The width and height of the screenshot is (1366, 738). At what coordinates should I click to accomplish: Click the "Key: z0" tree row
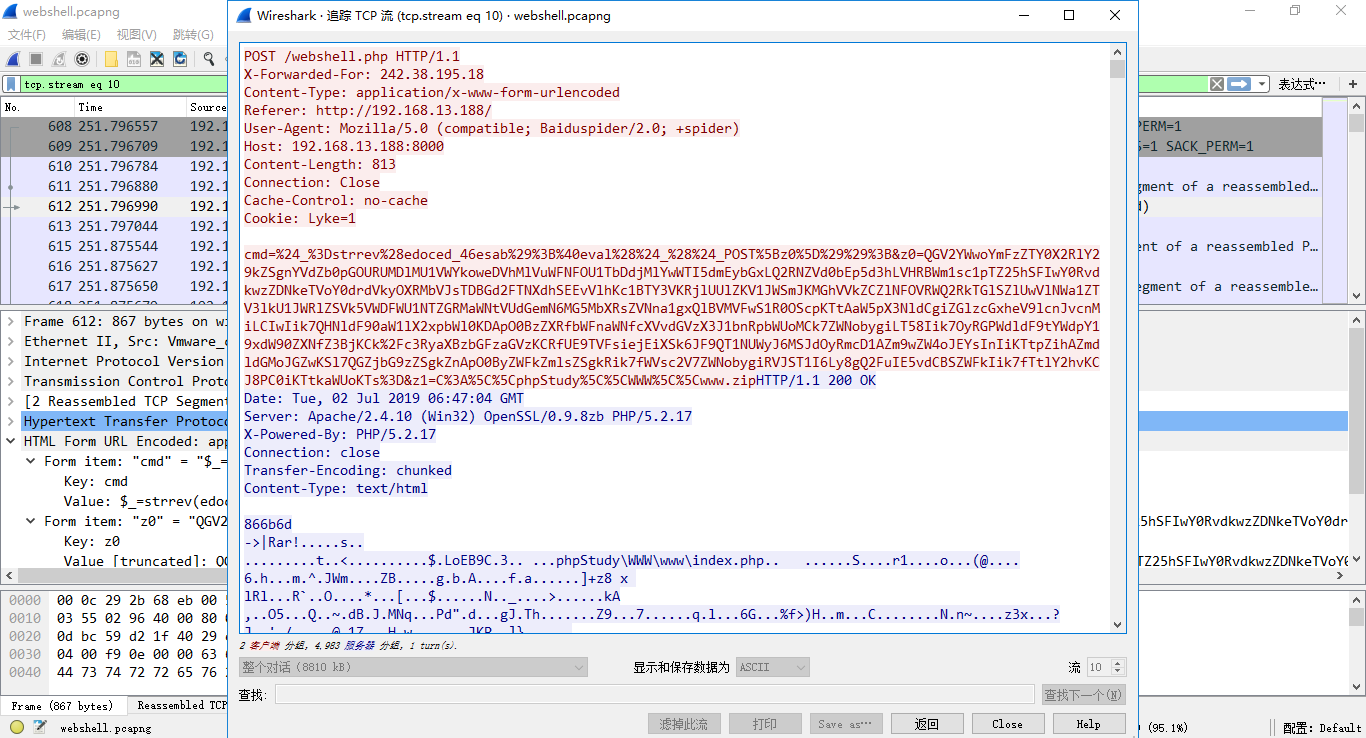[x=92, y=541]
